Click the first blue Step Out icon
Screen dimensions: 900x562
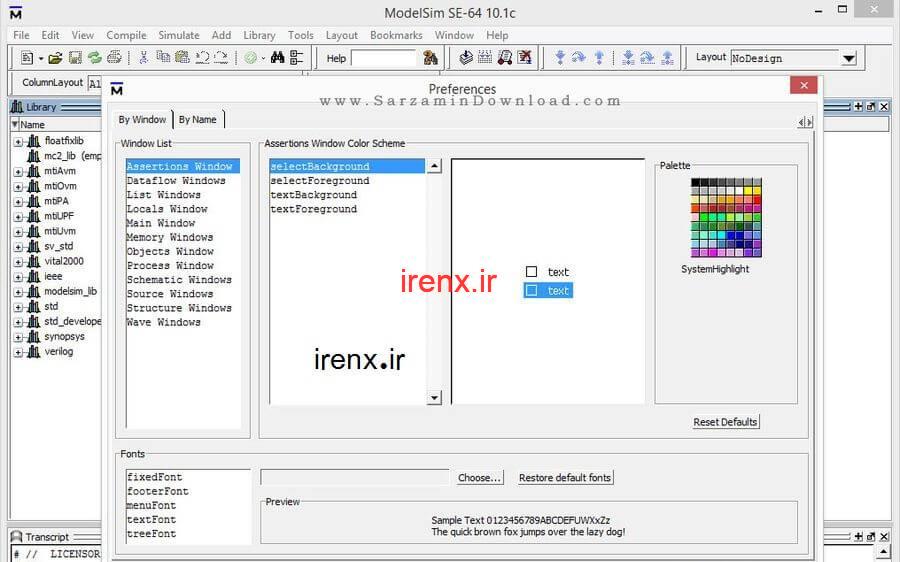pos(599,57)
